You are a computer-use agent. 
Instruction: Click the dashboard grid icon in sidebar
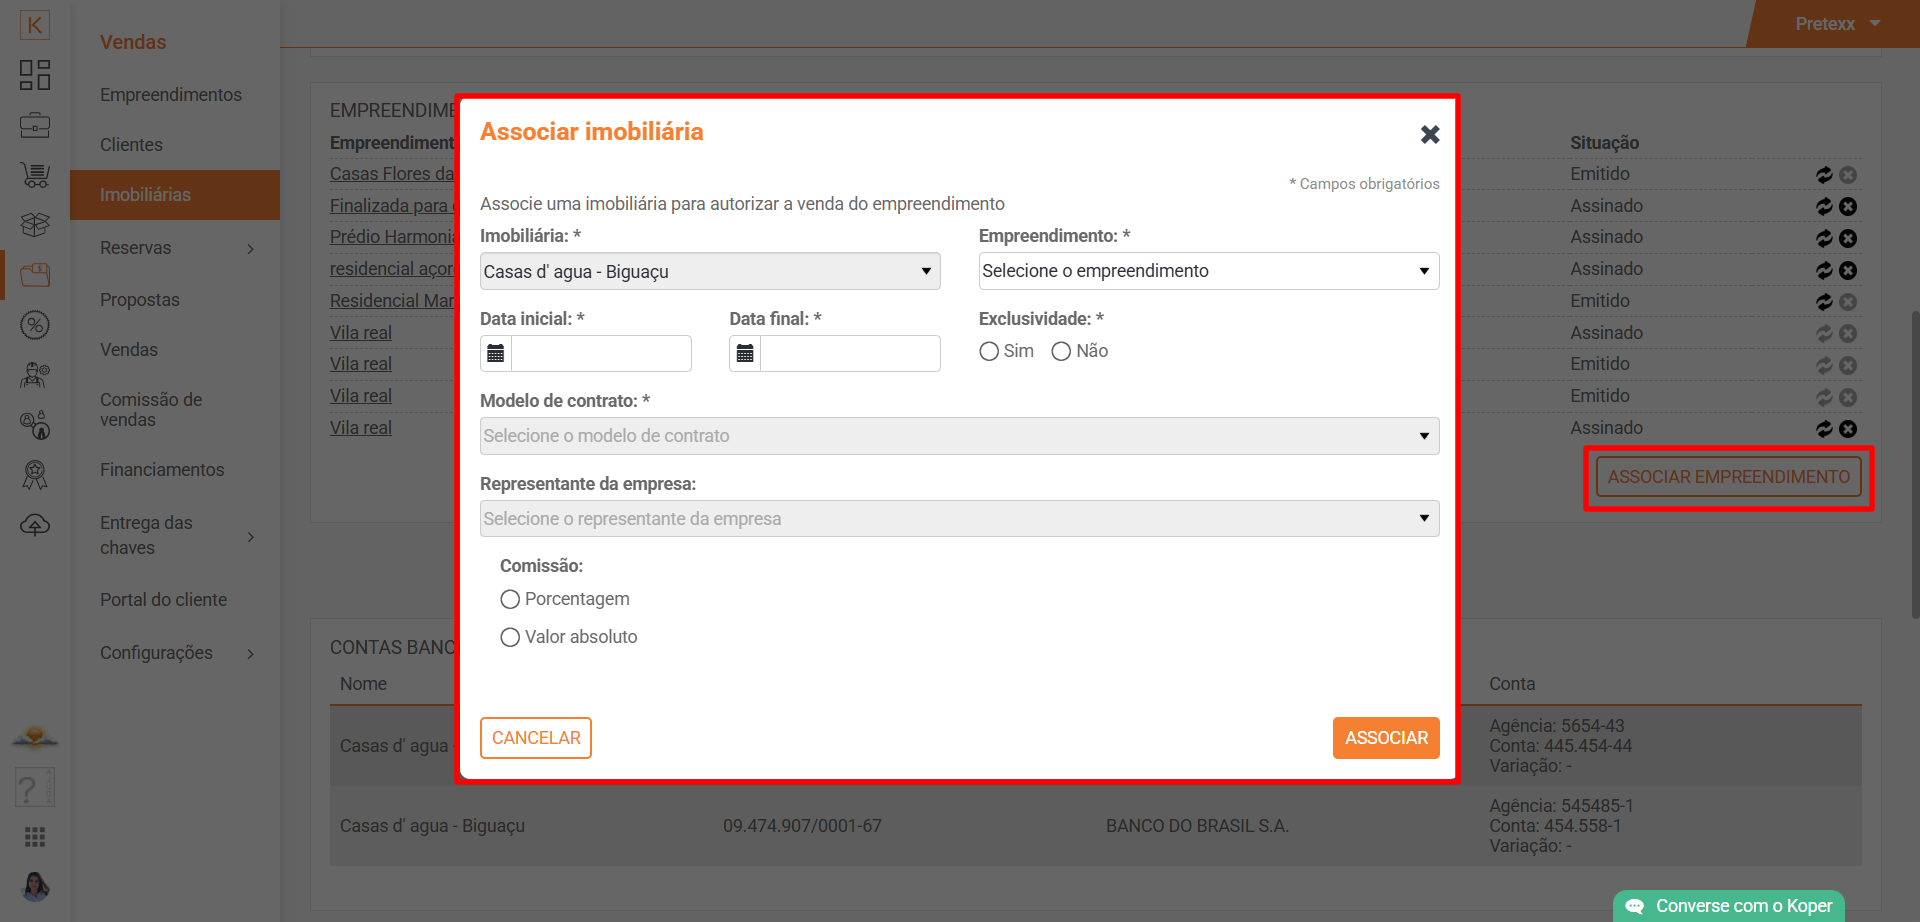[35, 75]
